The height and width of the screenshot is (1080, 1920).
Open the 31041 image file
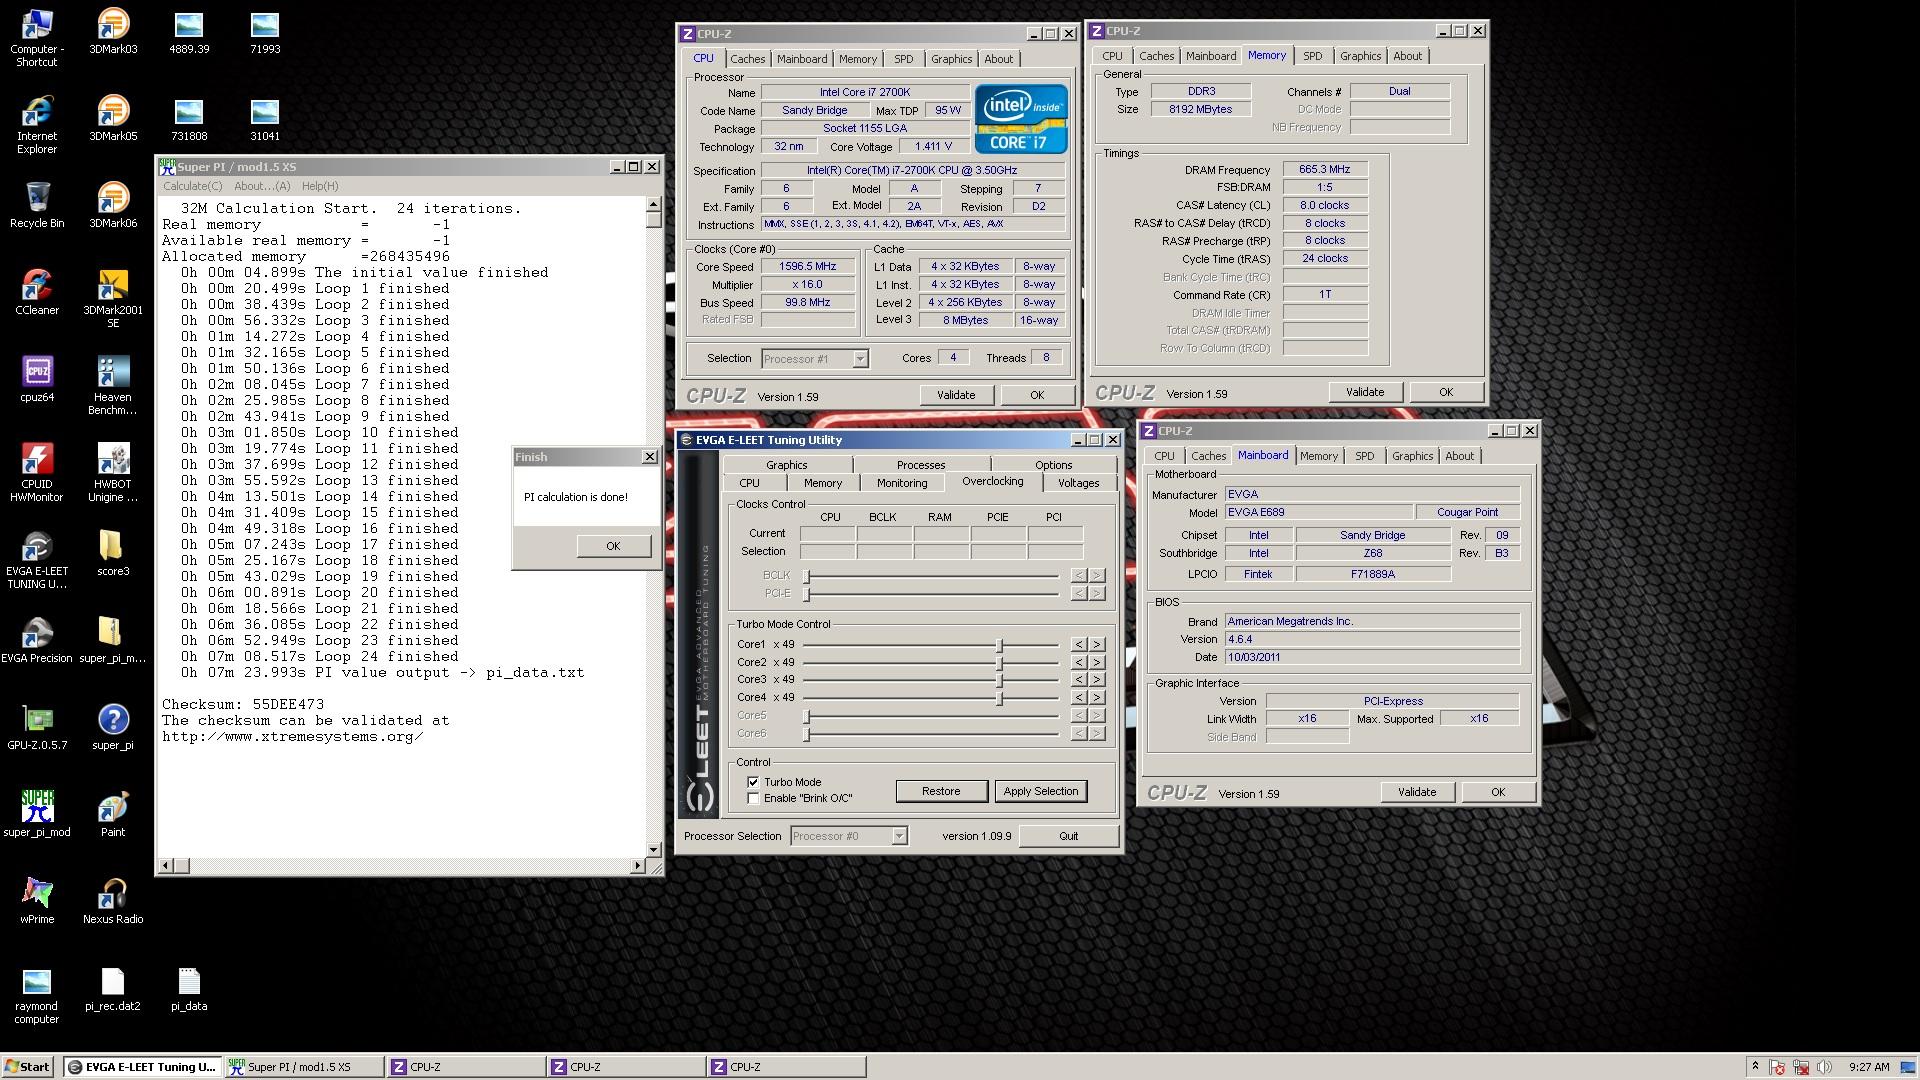click(x=265, y=119)
